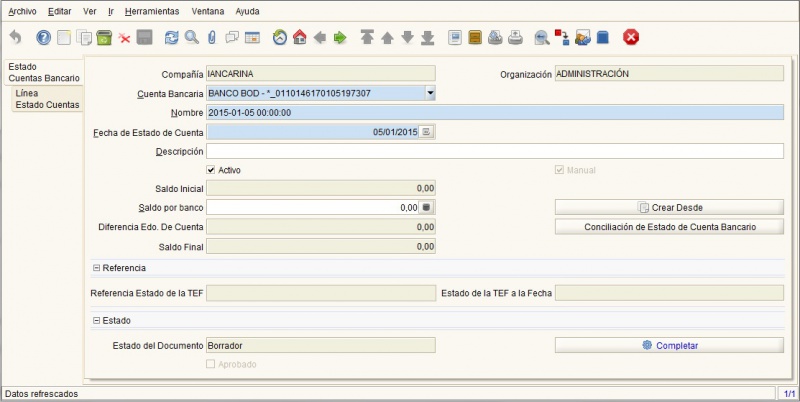
Task: Open print preview icon
Action: (495, 37)
